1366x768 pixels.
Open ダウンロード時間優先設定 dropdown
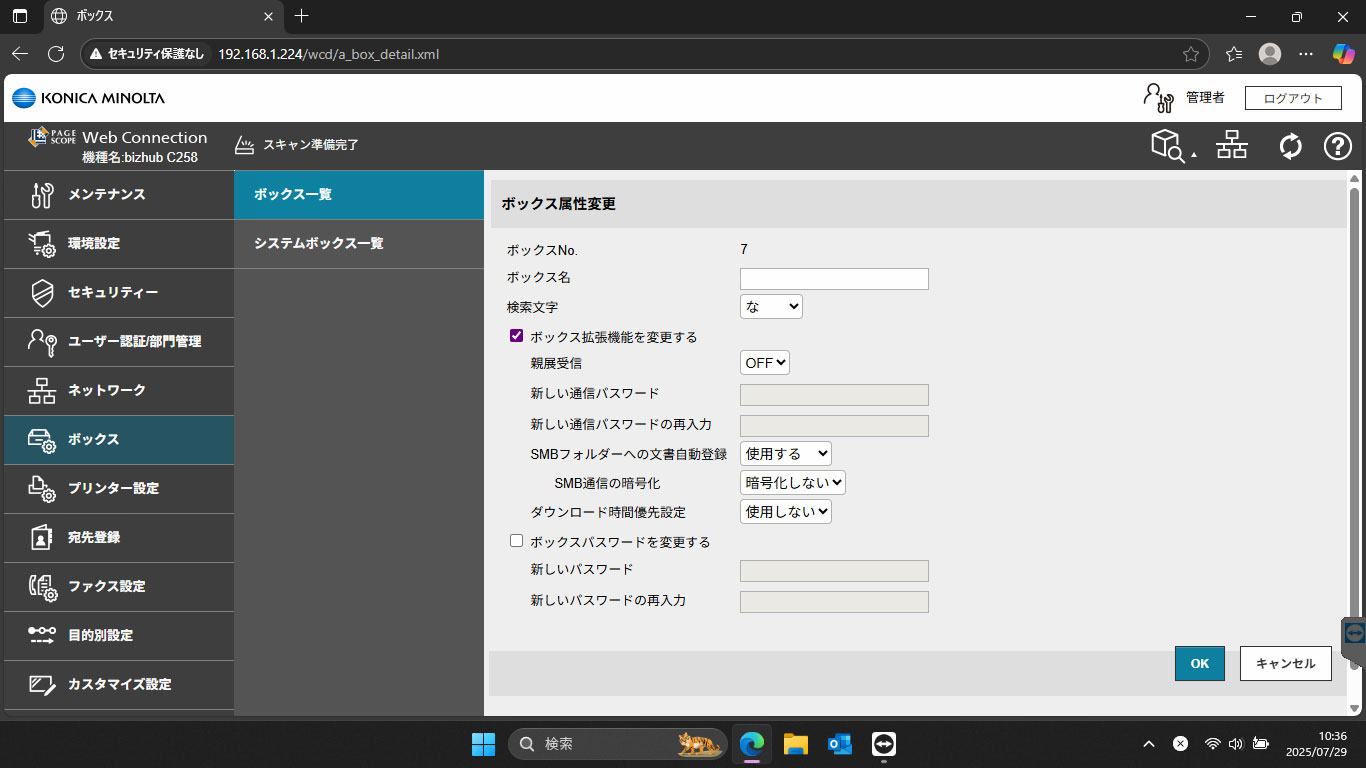786,512
